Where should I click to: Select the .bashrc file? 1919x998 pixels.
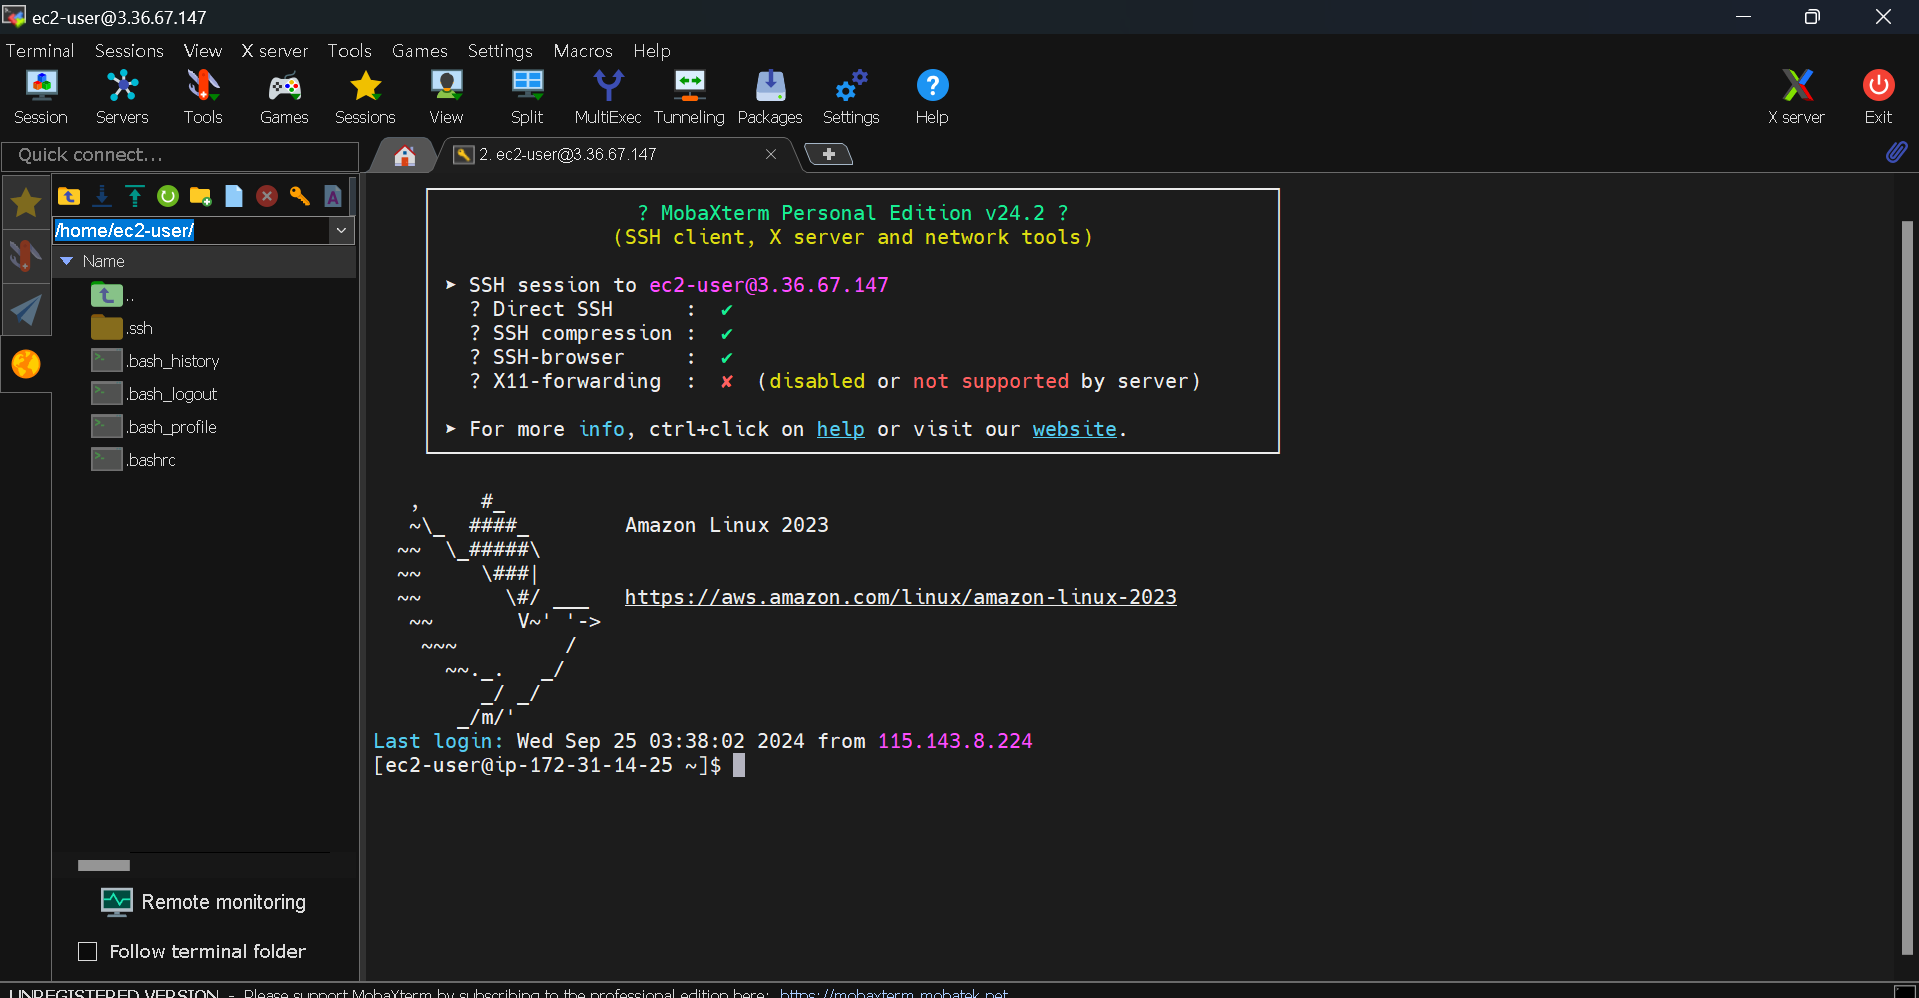151,460
